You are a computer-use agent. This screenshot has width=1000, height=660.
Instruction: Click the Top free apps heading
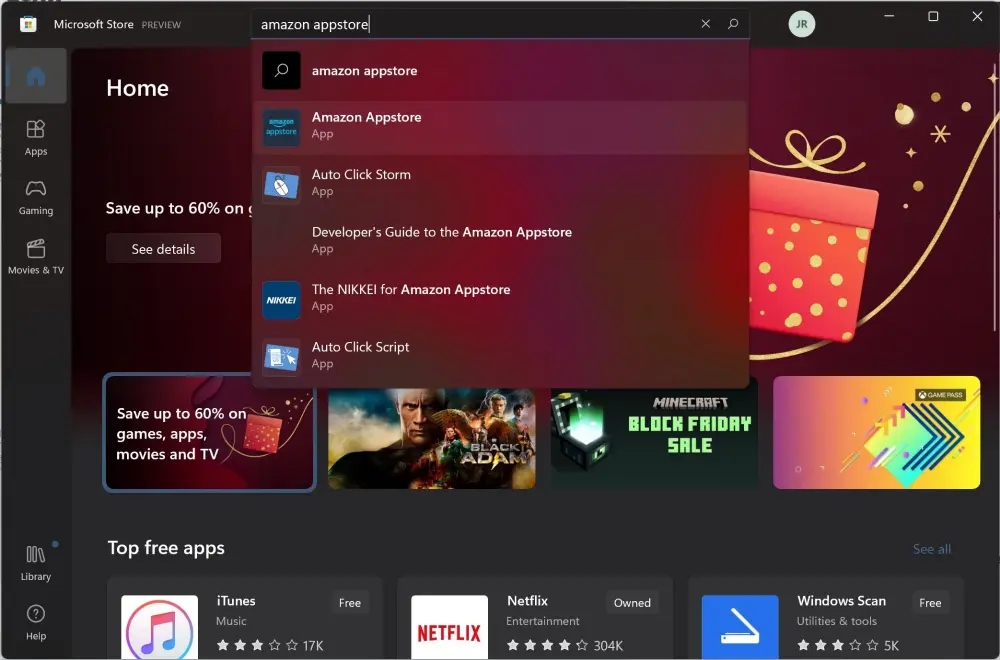tap(166, 548)
